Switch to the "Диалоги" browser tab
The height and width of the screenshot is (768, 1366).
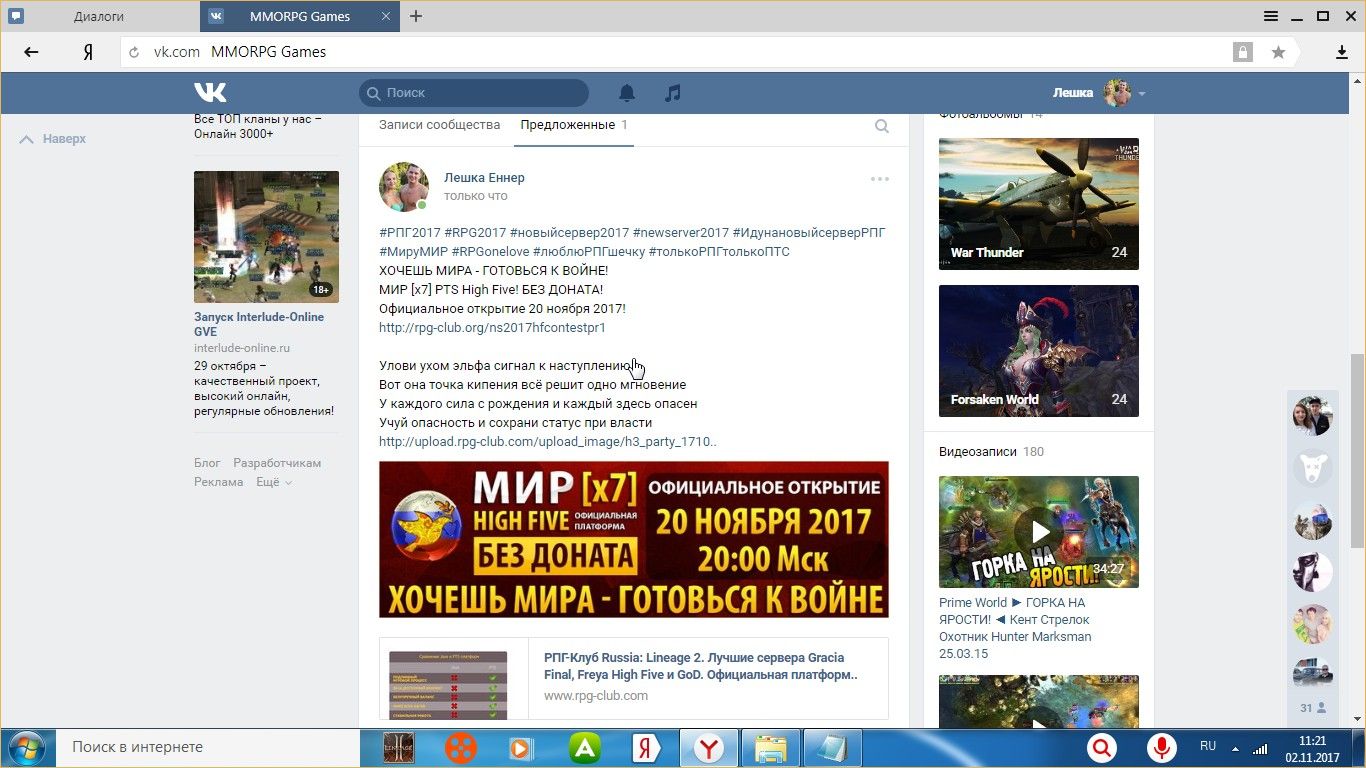pyautogui.click(x=100, y=16)
